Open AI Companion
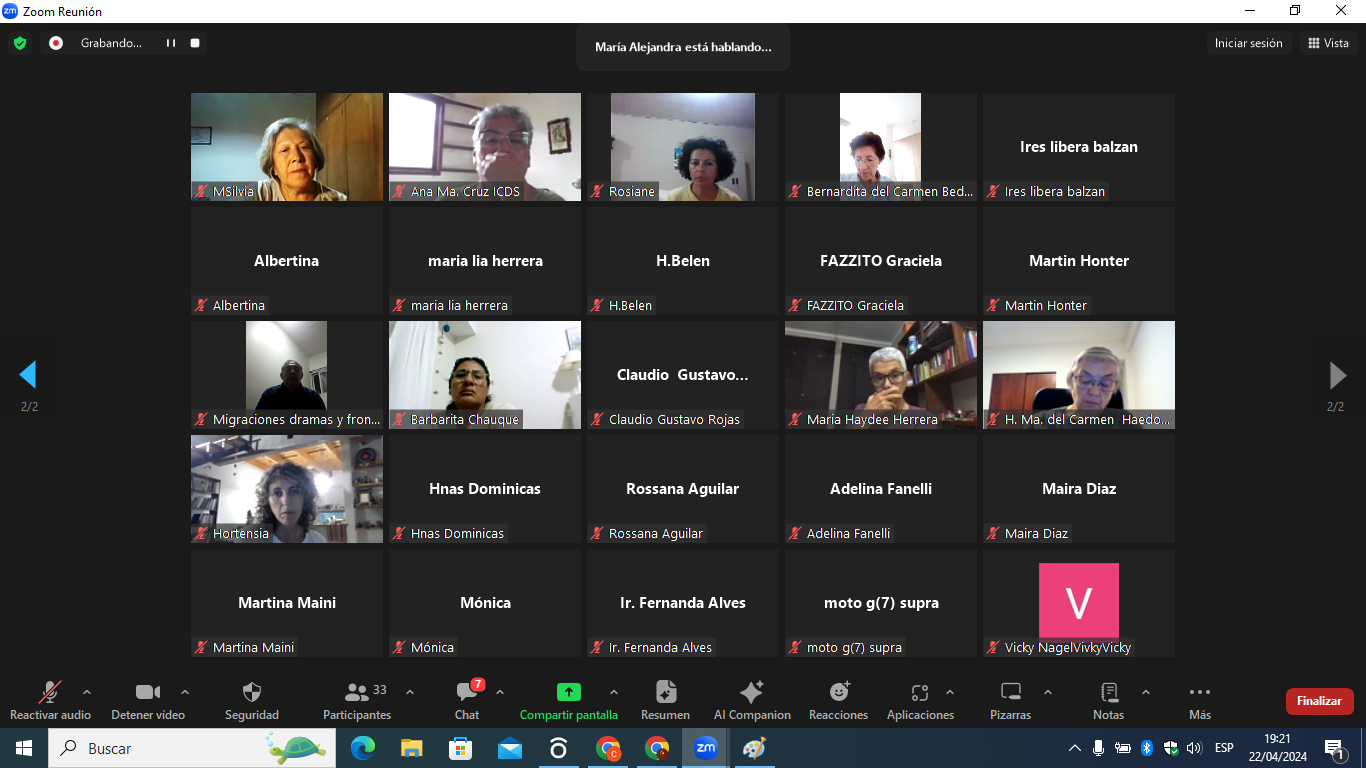 pos(752,701)
